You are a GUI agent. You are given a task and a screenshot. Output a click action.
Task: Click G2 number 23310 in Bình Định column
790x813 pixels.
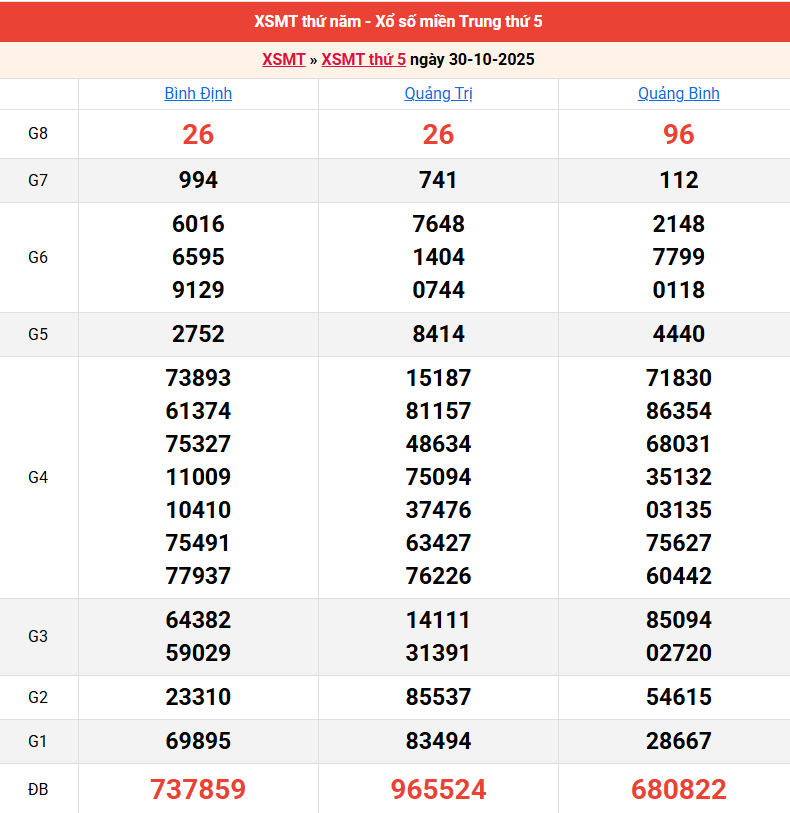pyautogui.click(x=198, y=697)
